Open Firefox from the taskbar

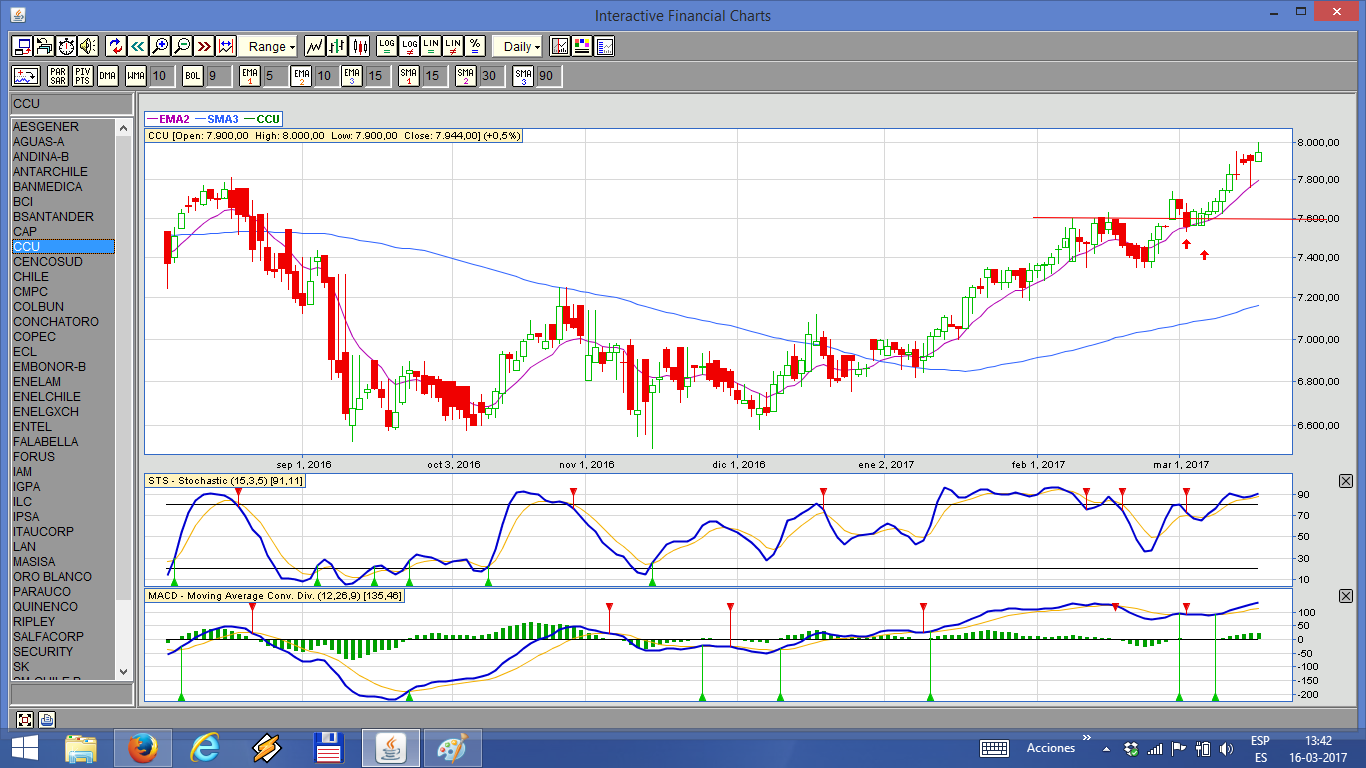coord(142,747)
